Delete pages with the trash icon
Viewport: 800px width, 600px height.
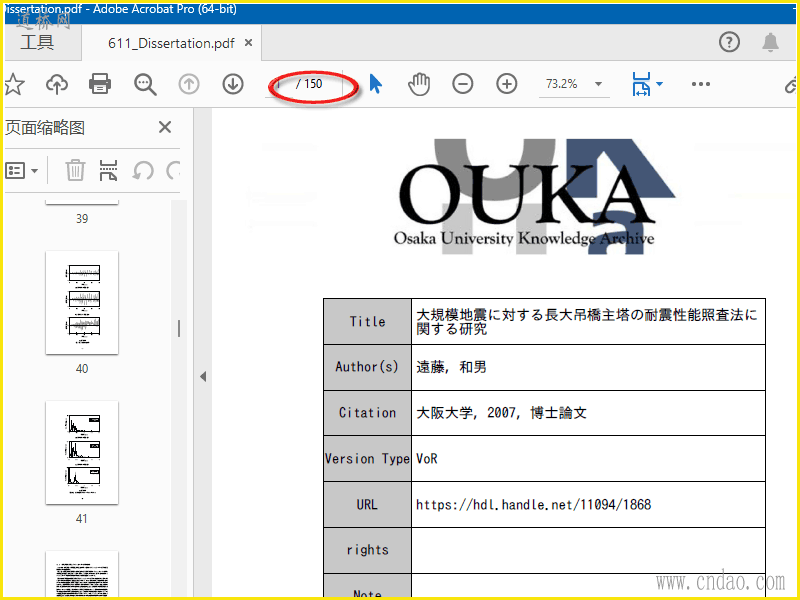coord(75,170)
